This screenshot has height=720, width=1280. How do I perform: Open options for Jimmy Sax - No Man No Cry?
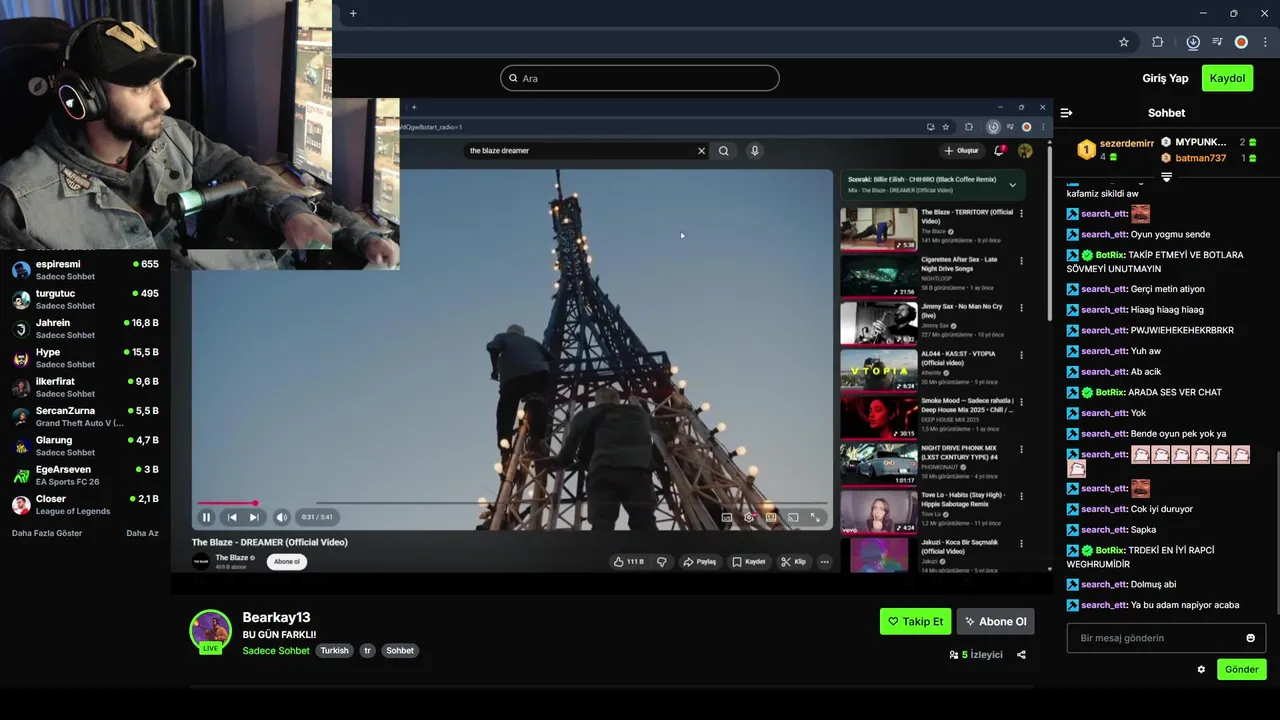pos(1021,308)
